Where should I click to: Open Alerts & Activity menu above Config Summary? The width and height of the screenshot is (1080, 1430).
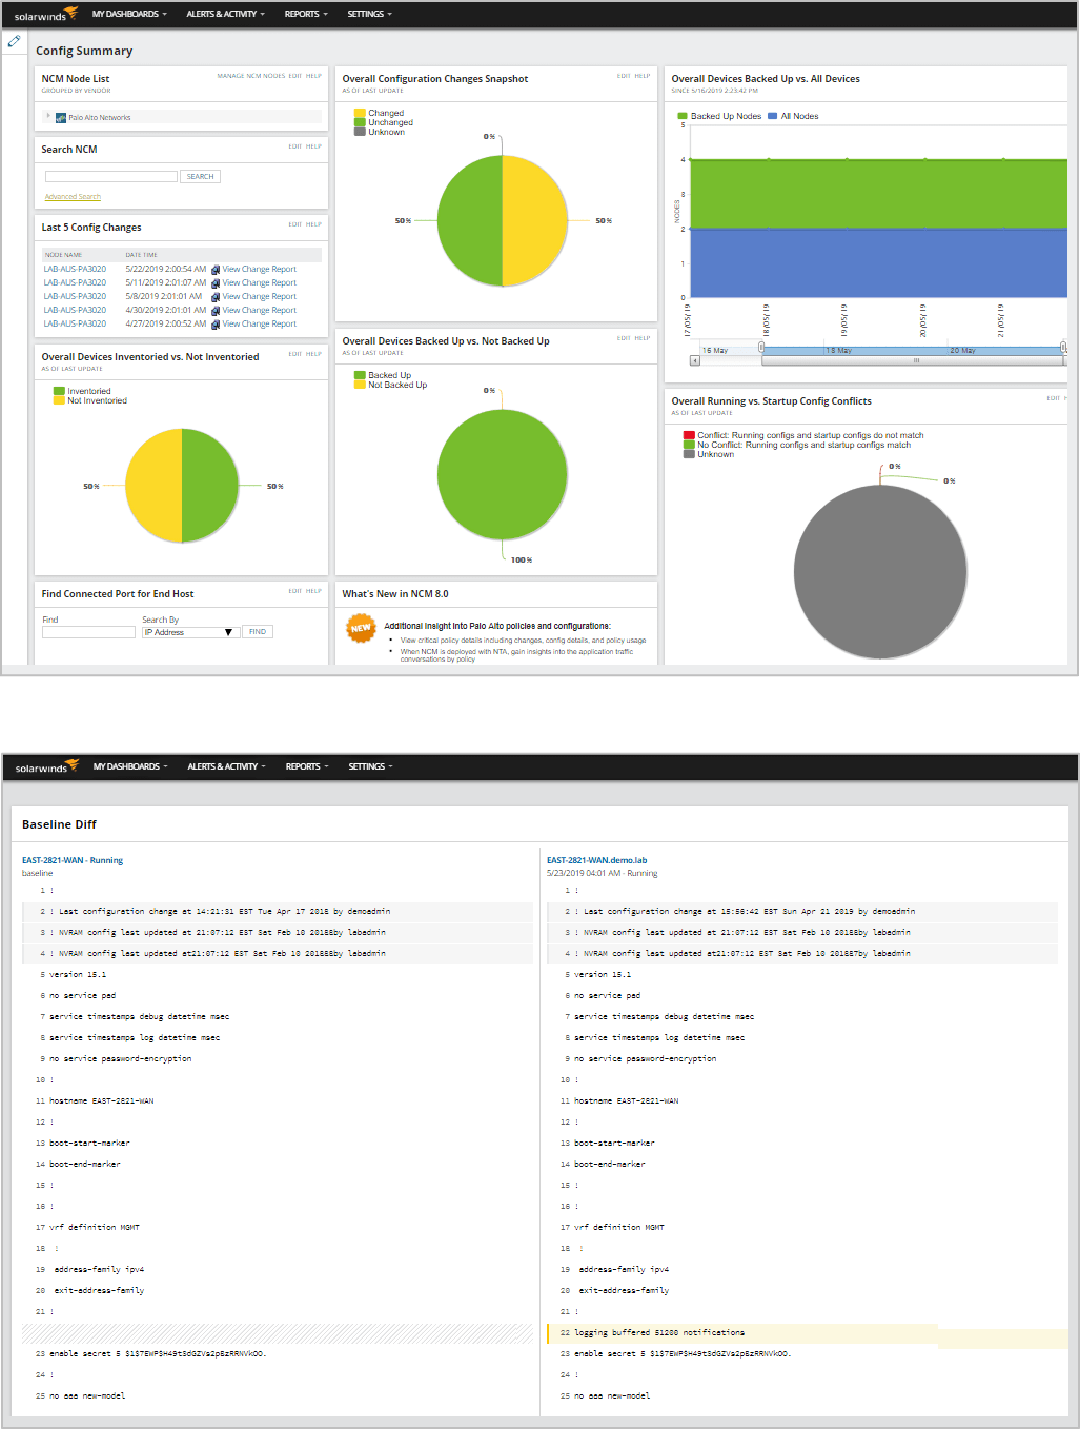[225, 14]
